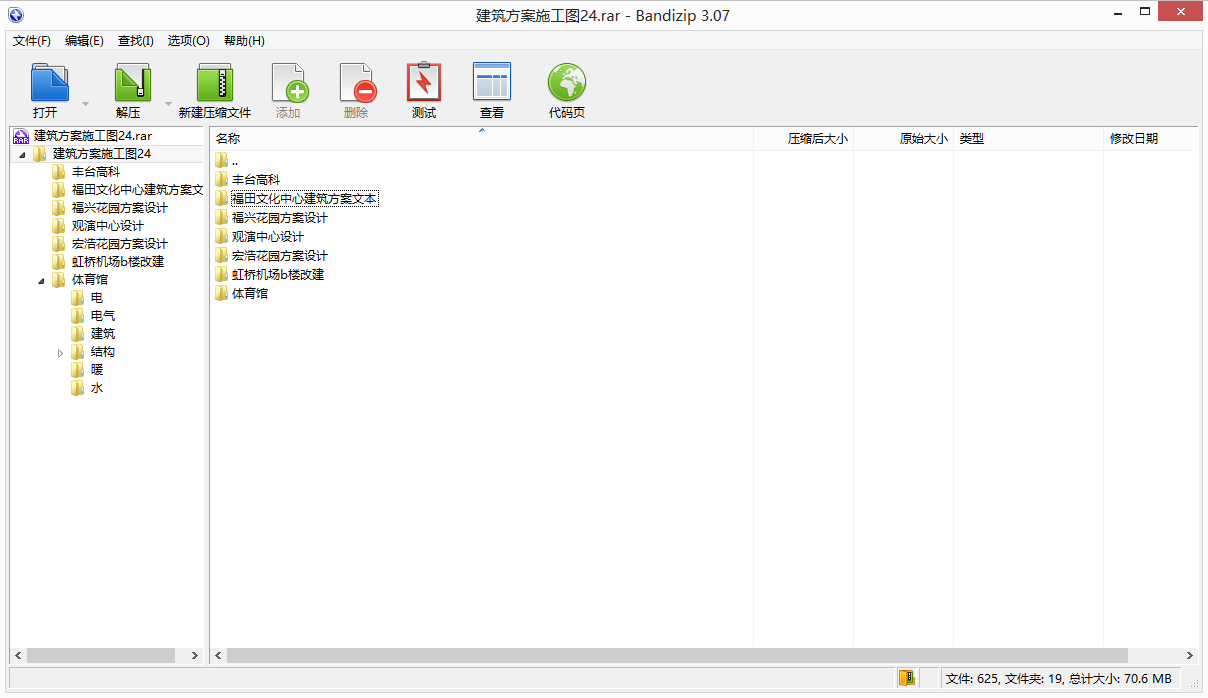Click the tree panel horizontal scrollbar thumb
The height and width of the screenshot is (698, 1208).
pos(99,655)
